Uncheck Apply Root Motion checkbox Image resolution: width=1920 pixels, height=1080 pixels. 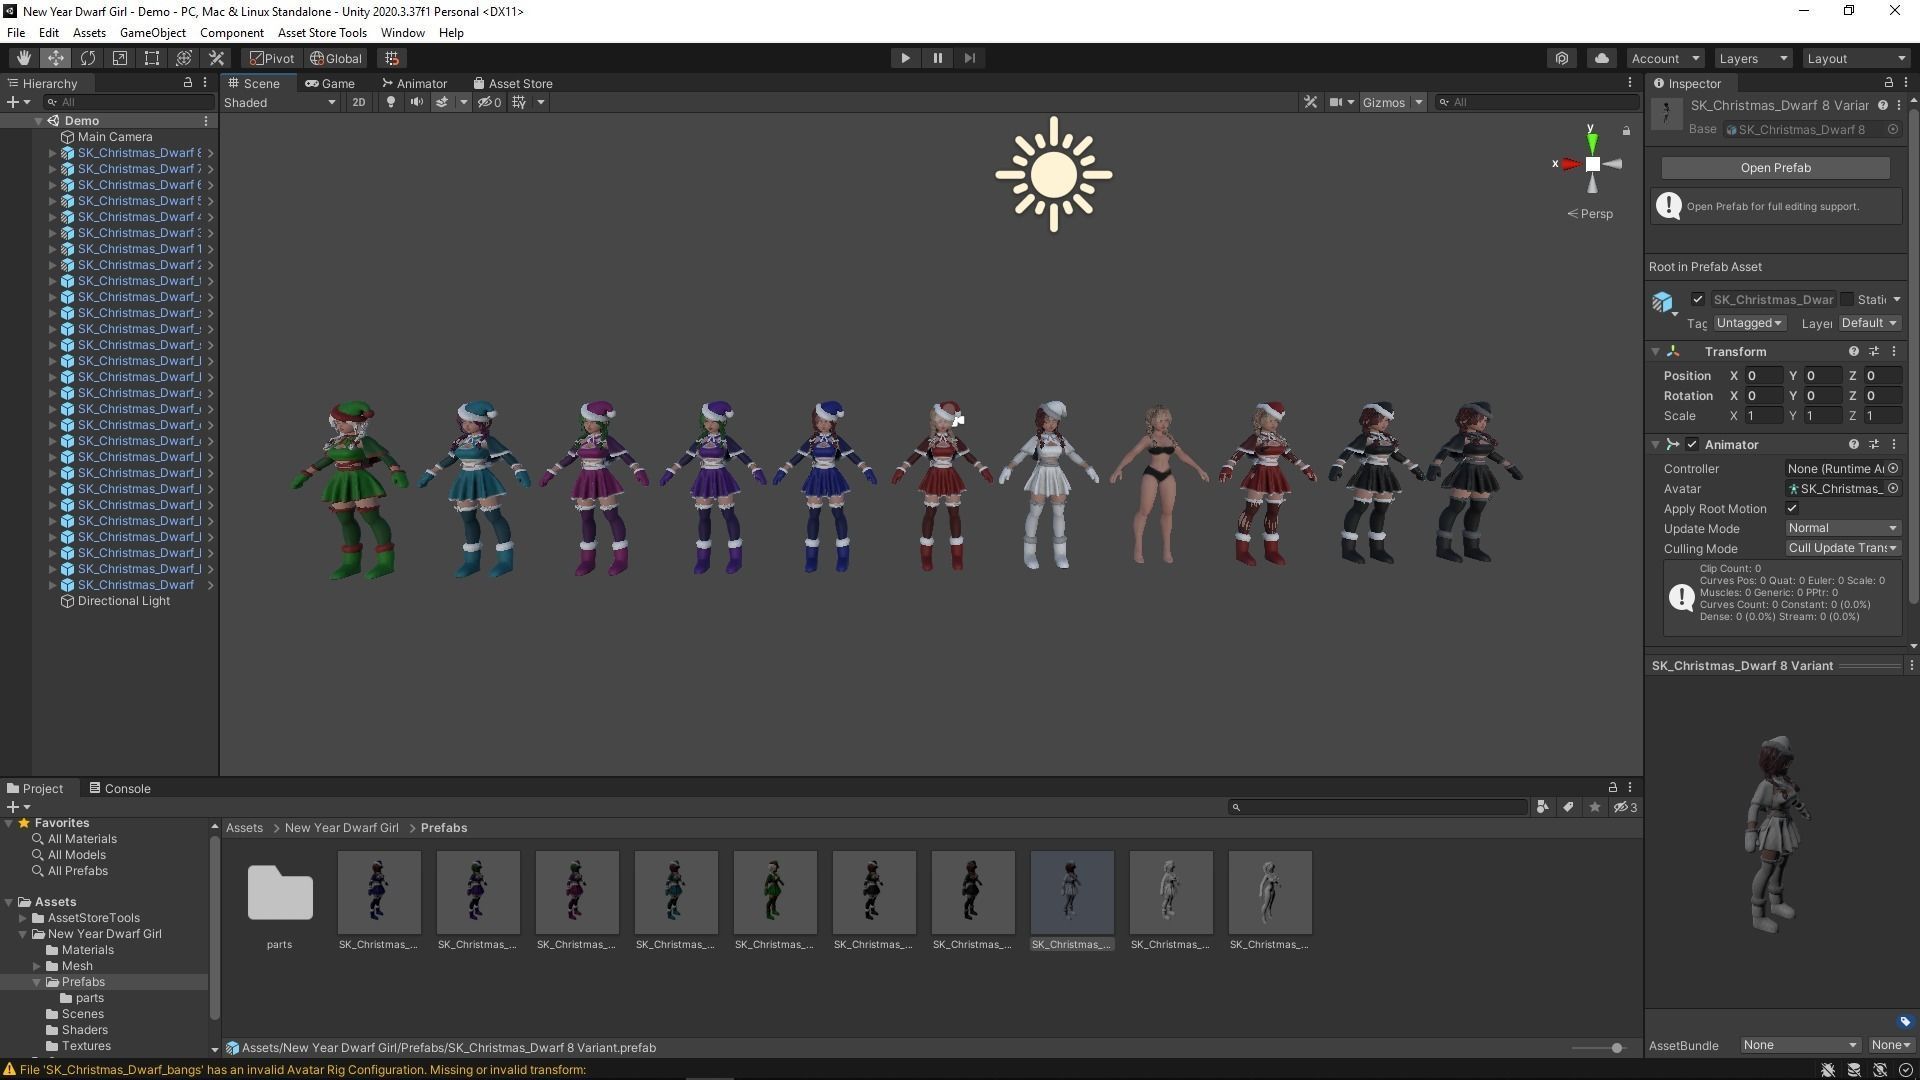[1792, 509]
